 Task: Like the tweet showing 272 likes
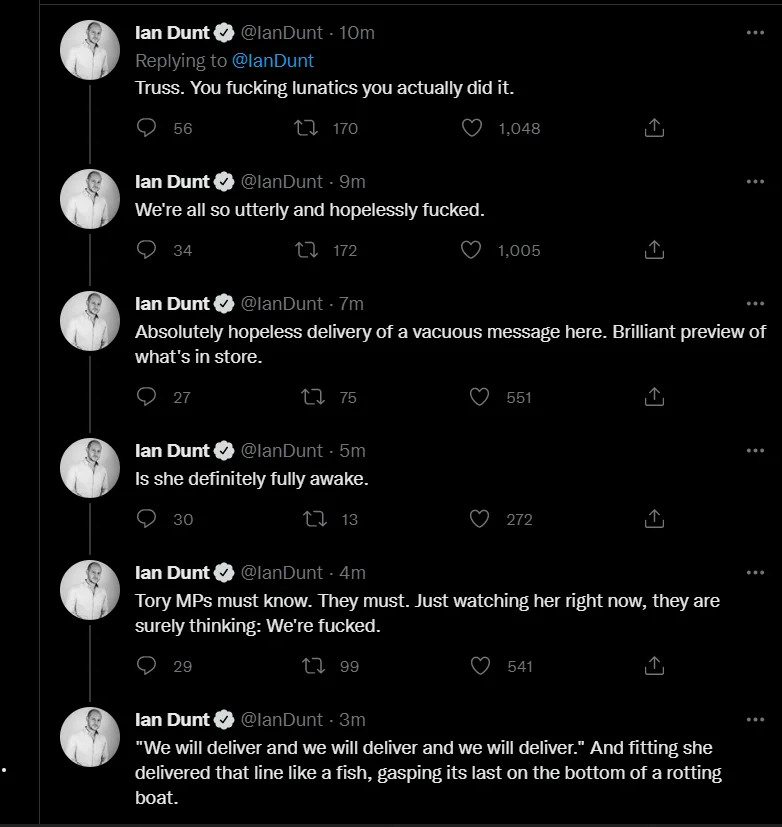[x=479, y=518]
